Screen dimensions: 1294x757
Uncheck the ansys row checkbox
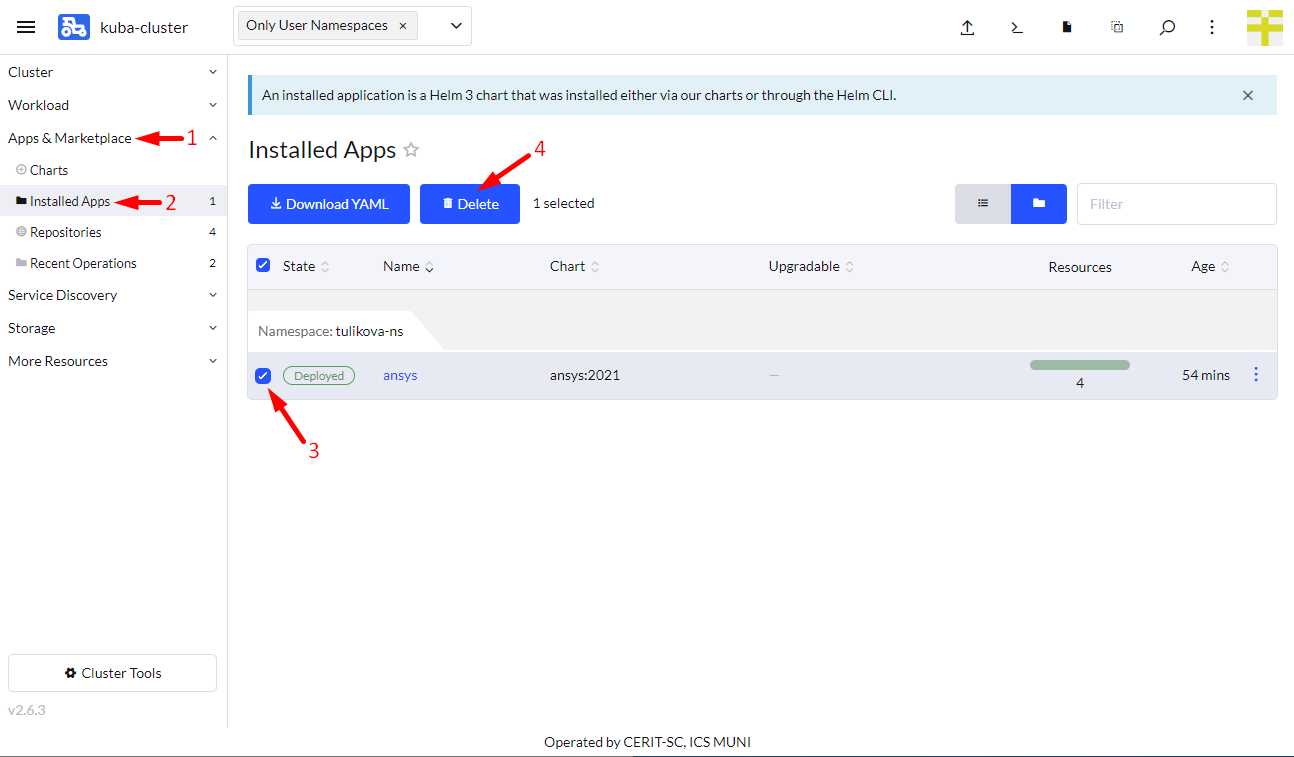(263, 375)
